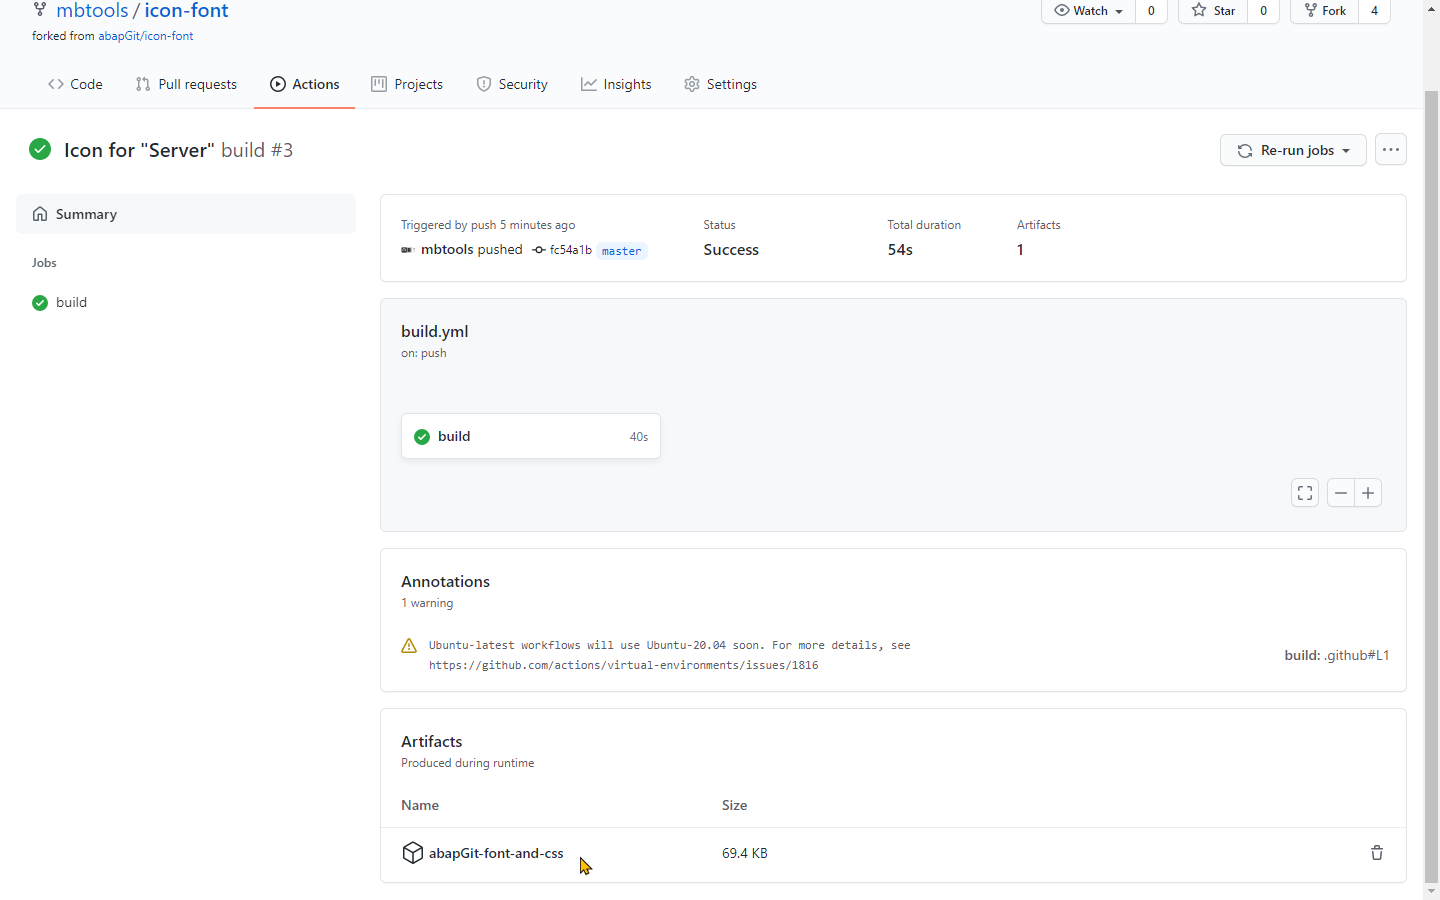1440x900 pixels.
Task: Open the Pull requests tab
Action: (x=186, y=84)
